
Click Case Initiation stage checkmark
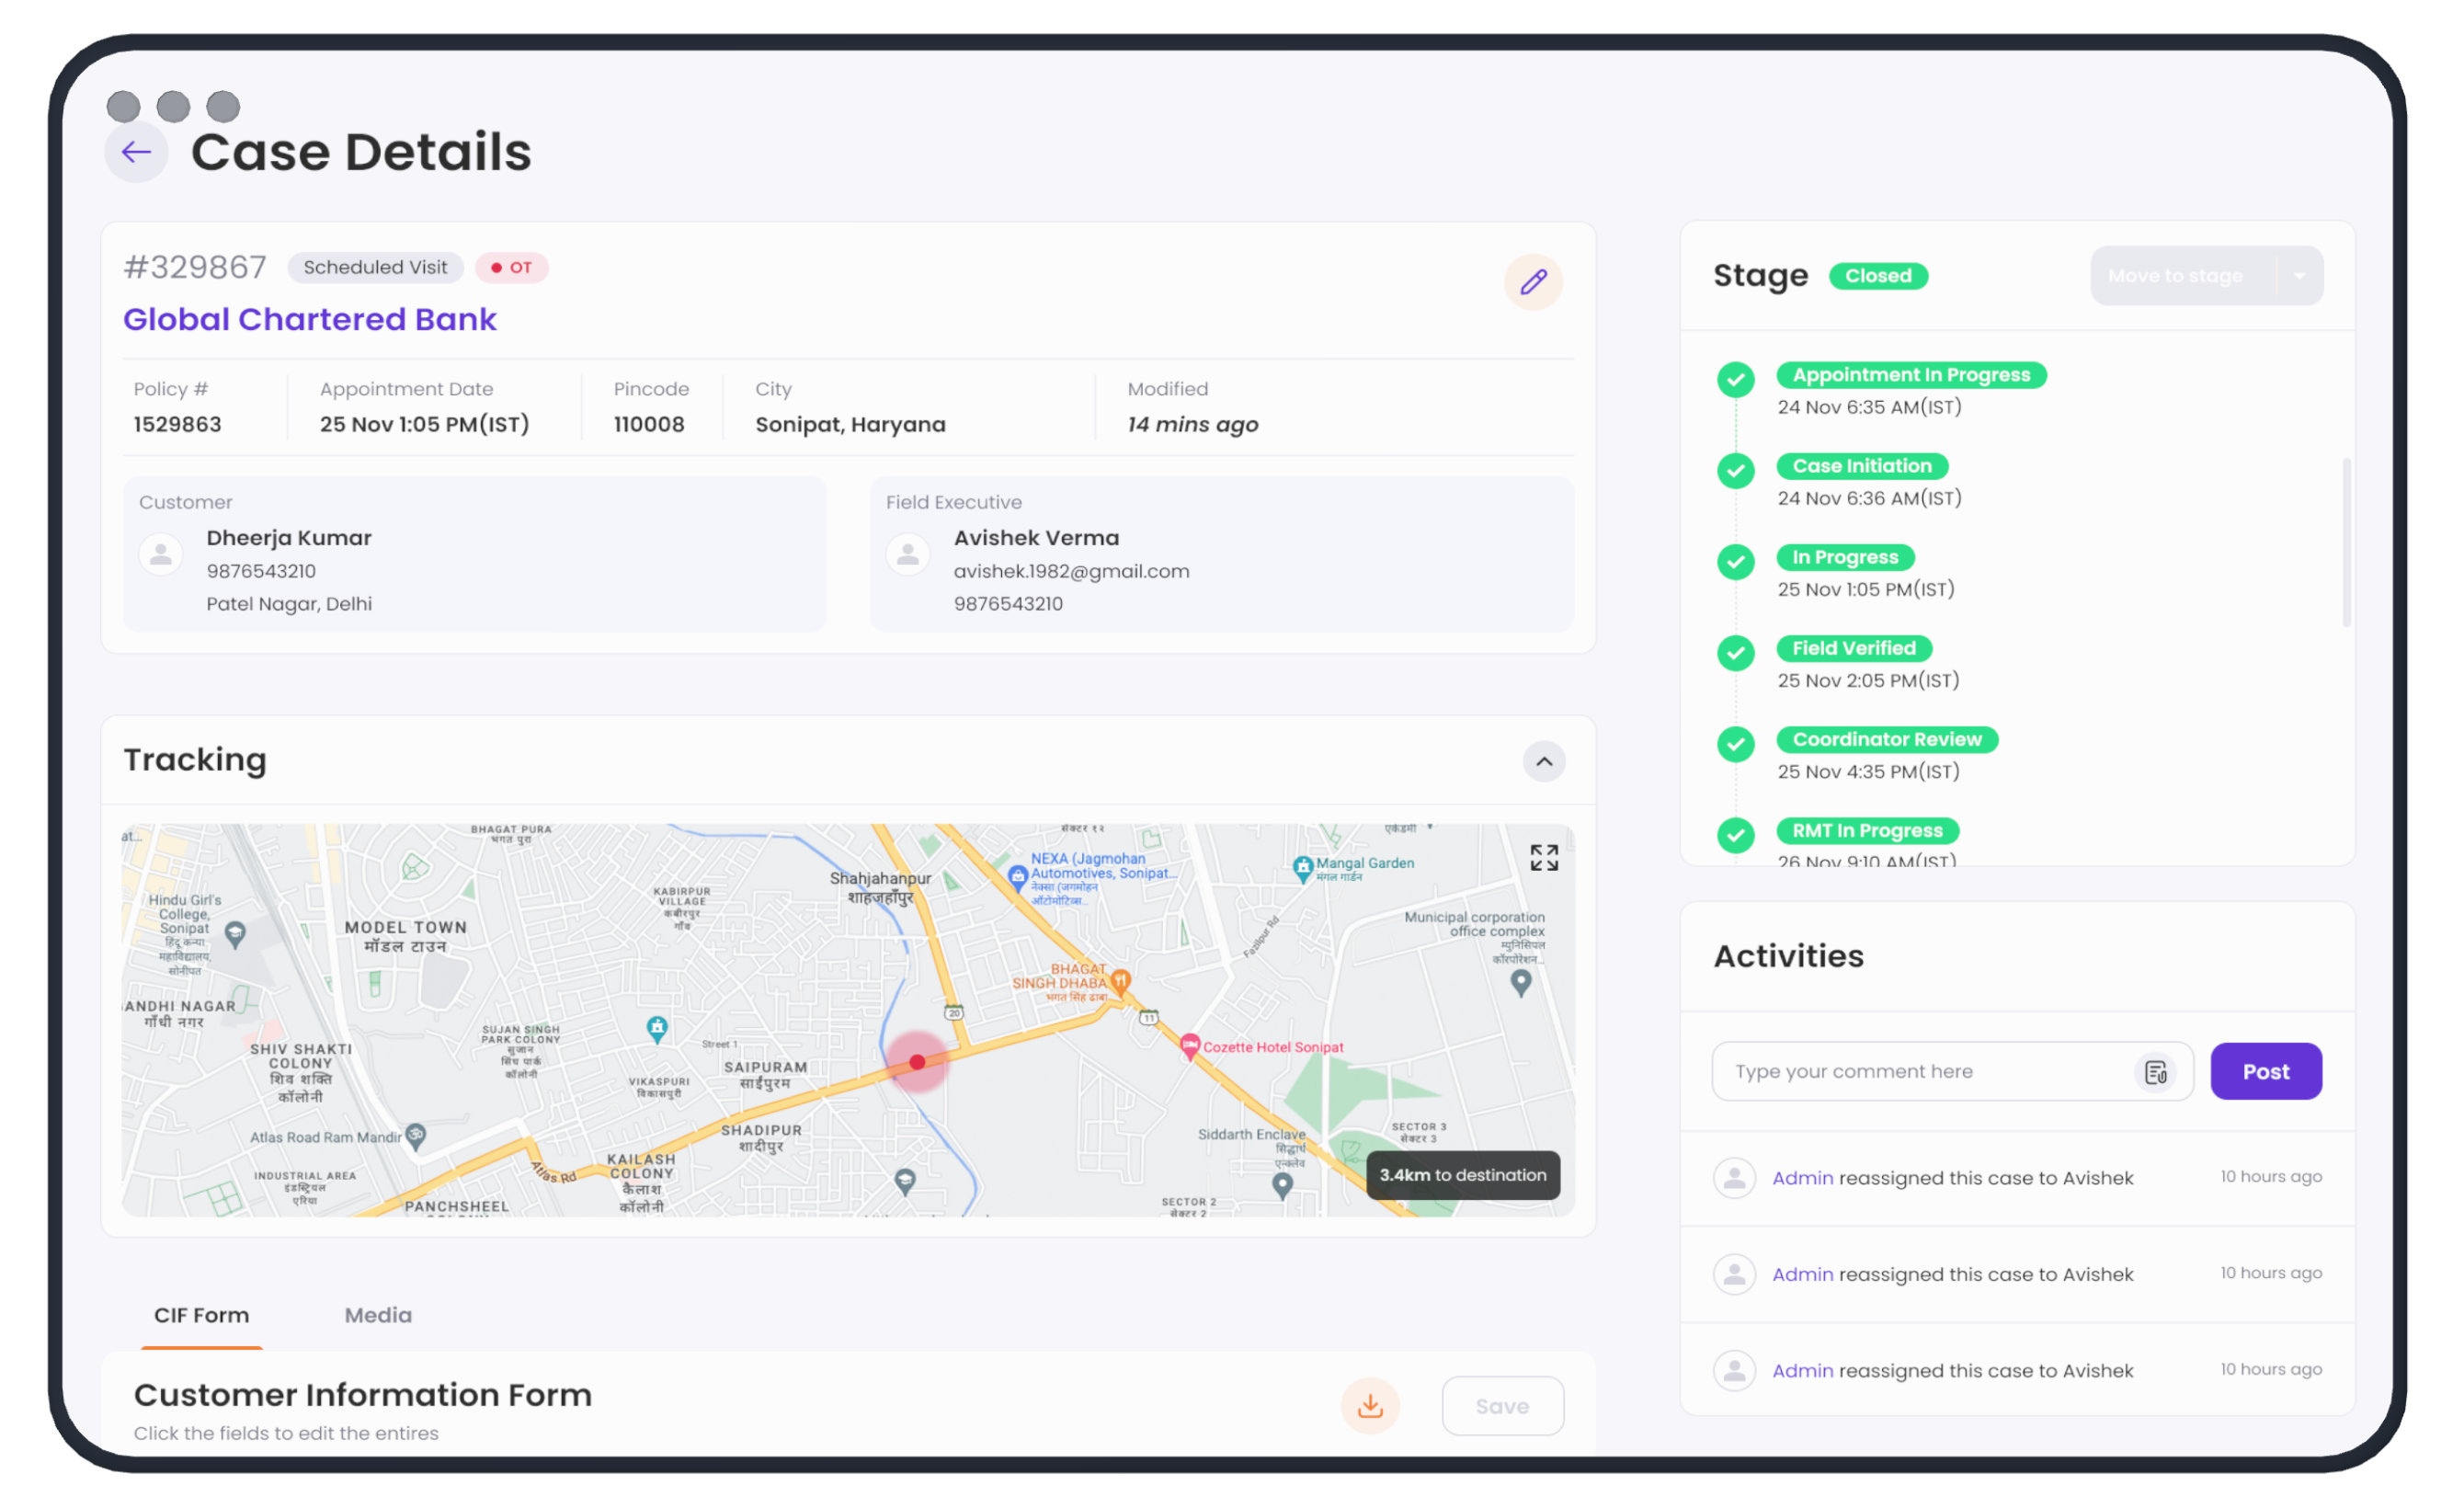[x=1736, y=470]
